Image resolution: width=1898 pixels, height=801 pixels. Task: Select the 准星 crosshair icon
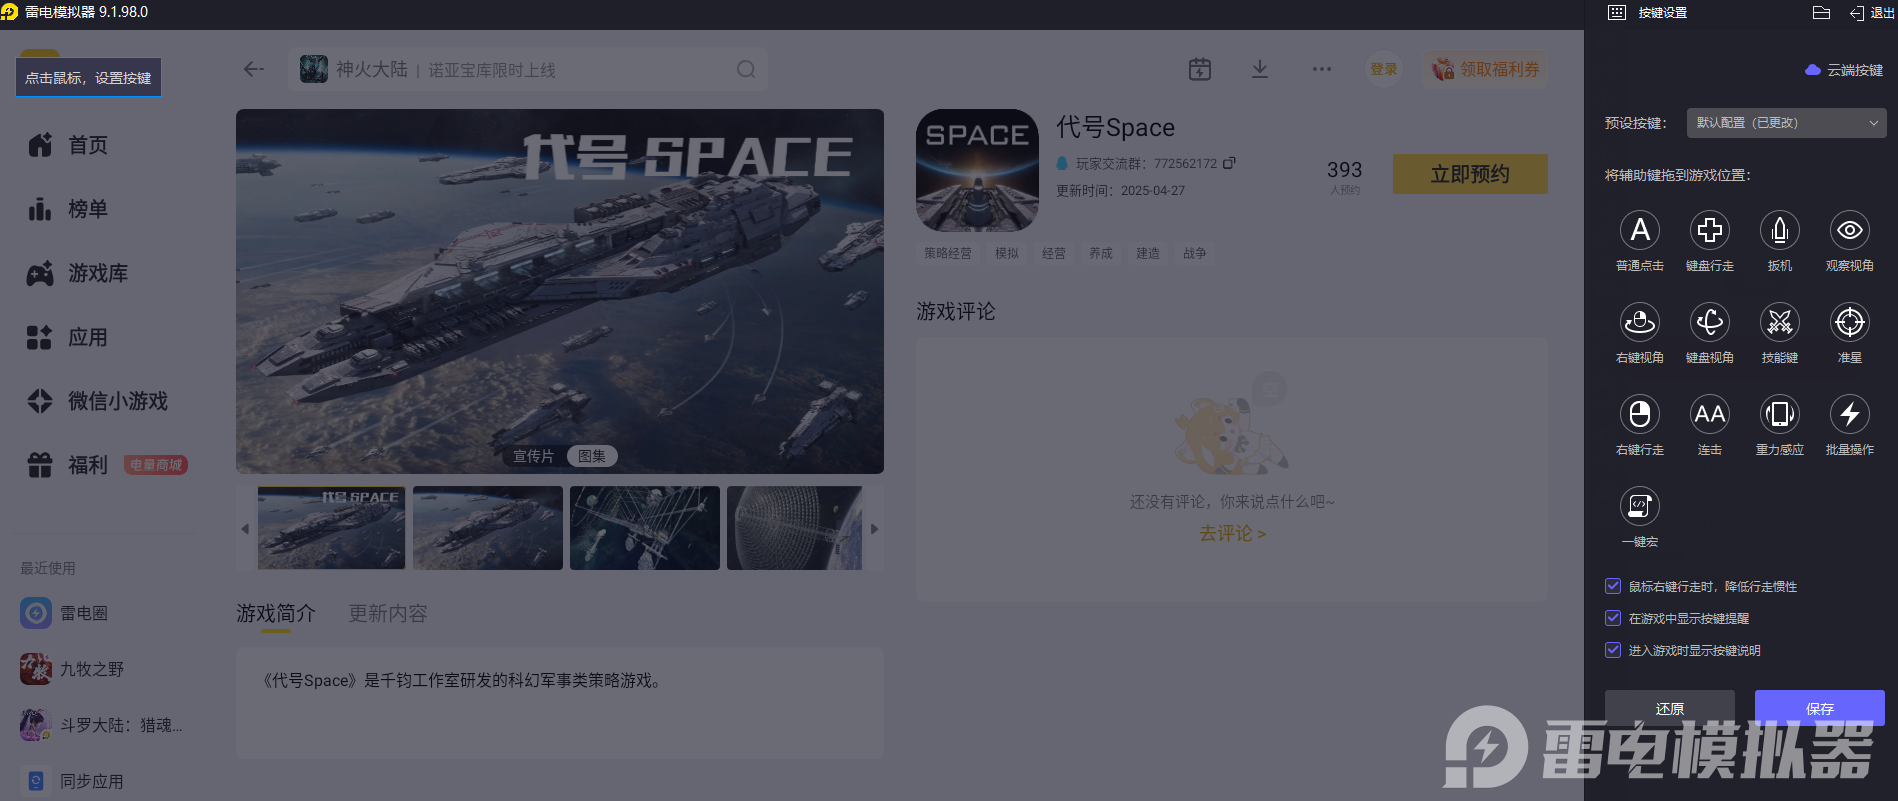pyautogui.click(x=1850, y=323)
